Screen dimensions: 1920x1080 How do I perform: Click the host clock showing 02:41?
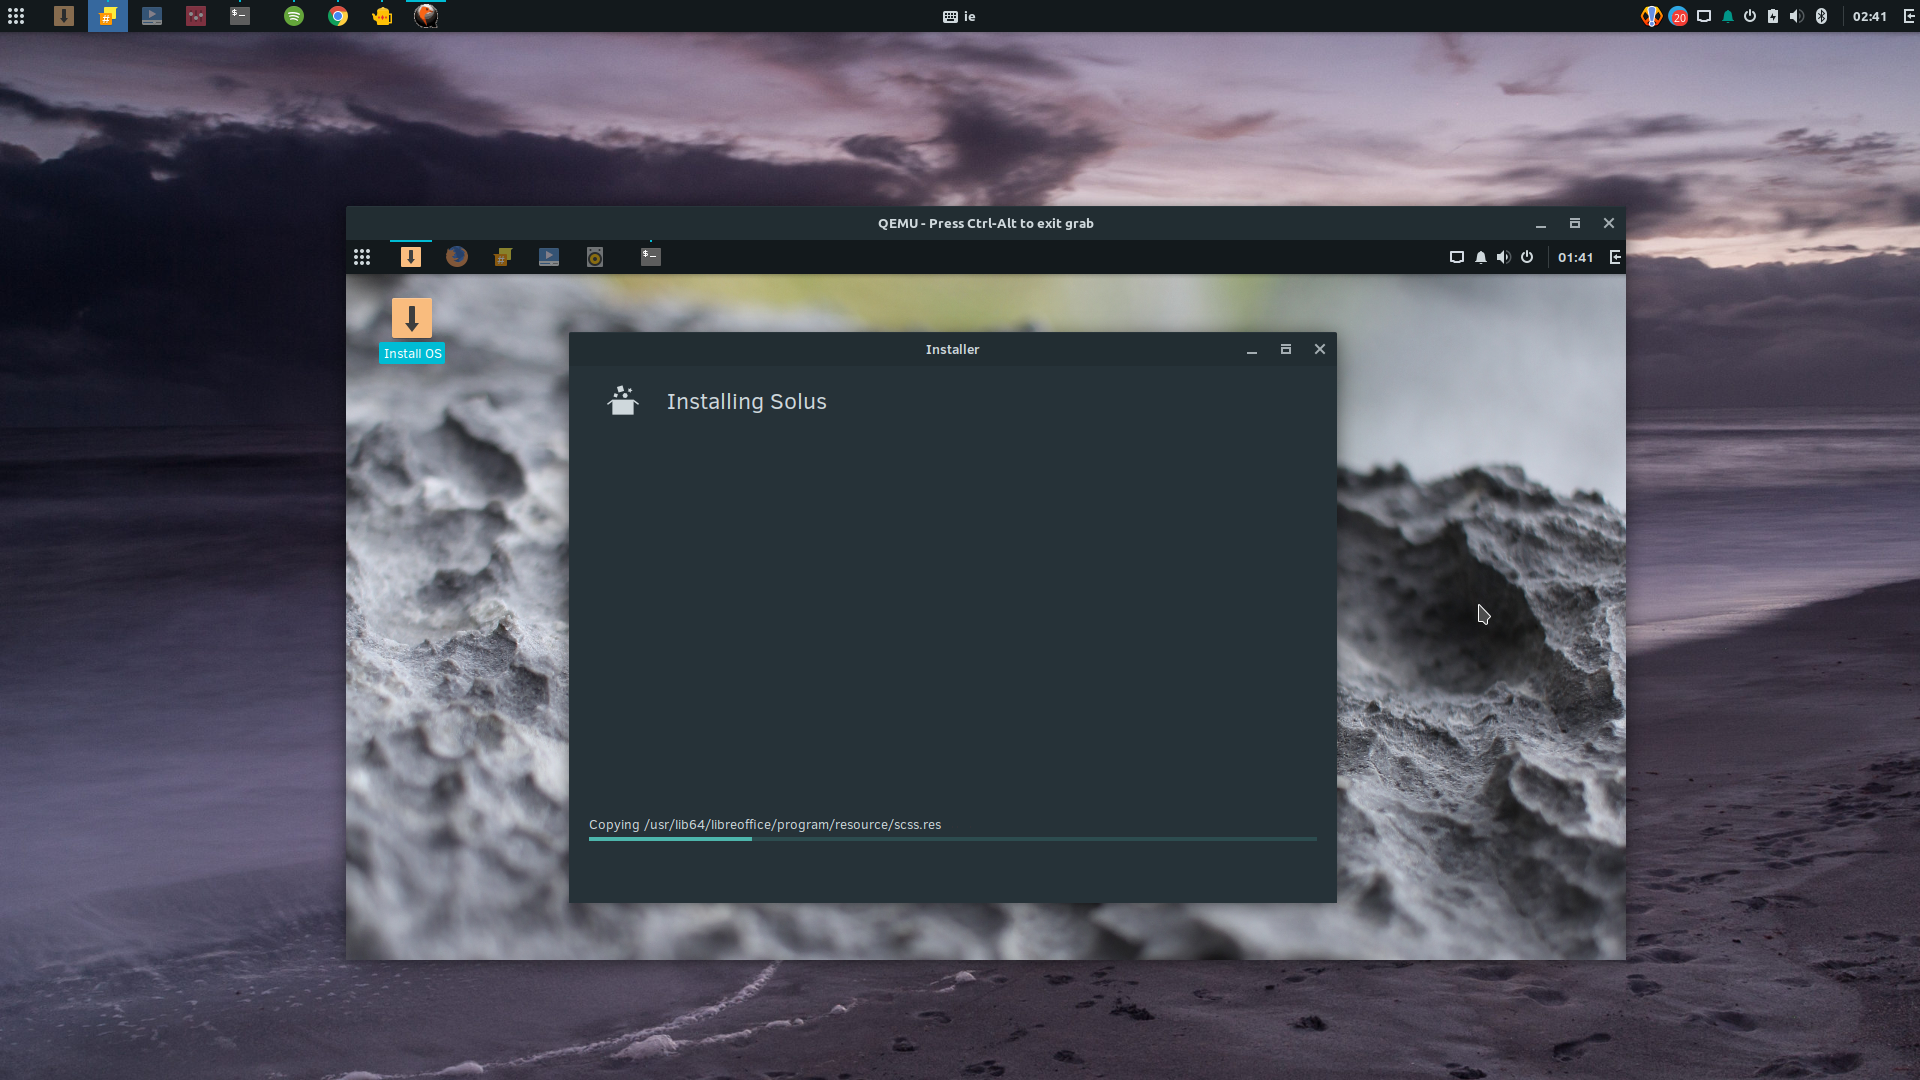click(x=1869, y=16)
